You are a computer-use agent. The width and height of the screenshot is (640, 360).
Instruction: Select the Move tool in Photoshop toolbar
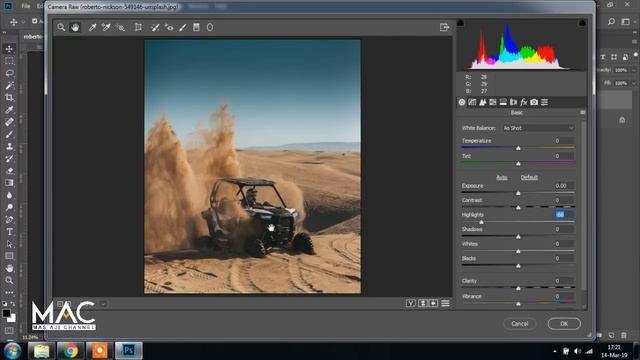pos(9,49)
